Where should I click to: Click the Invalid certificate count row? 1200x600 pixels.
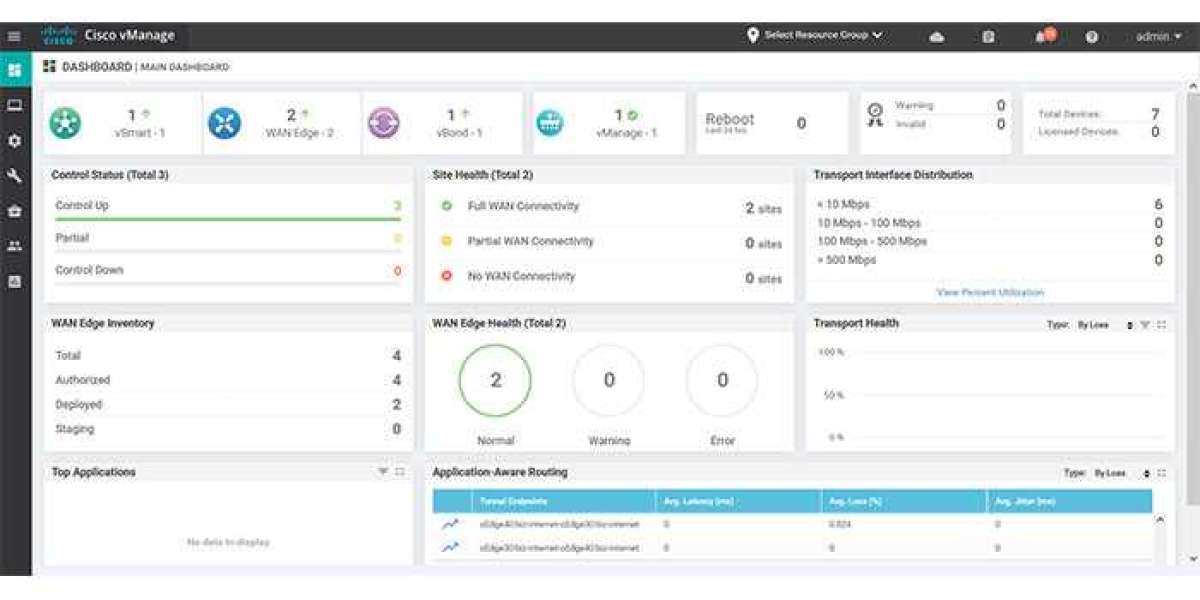(x=950, y=124)
